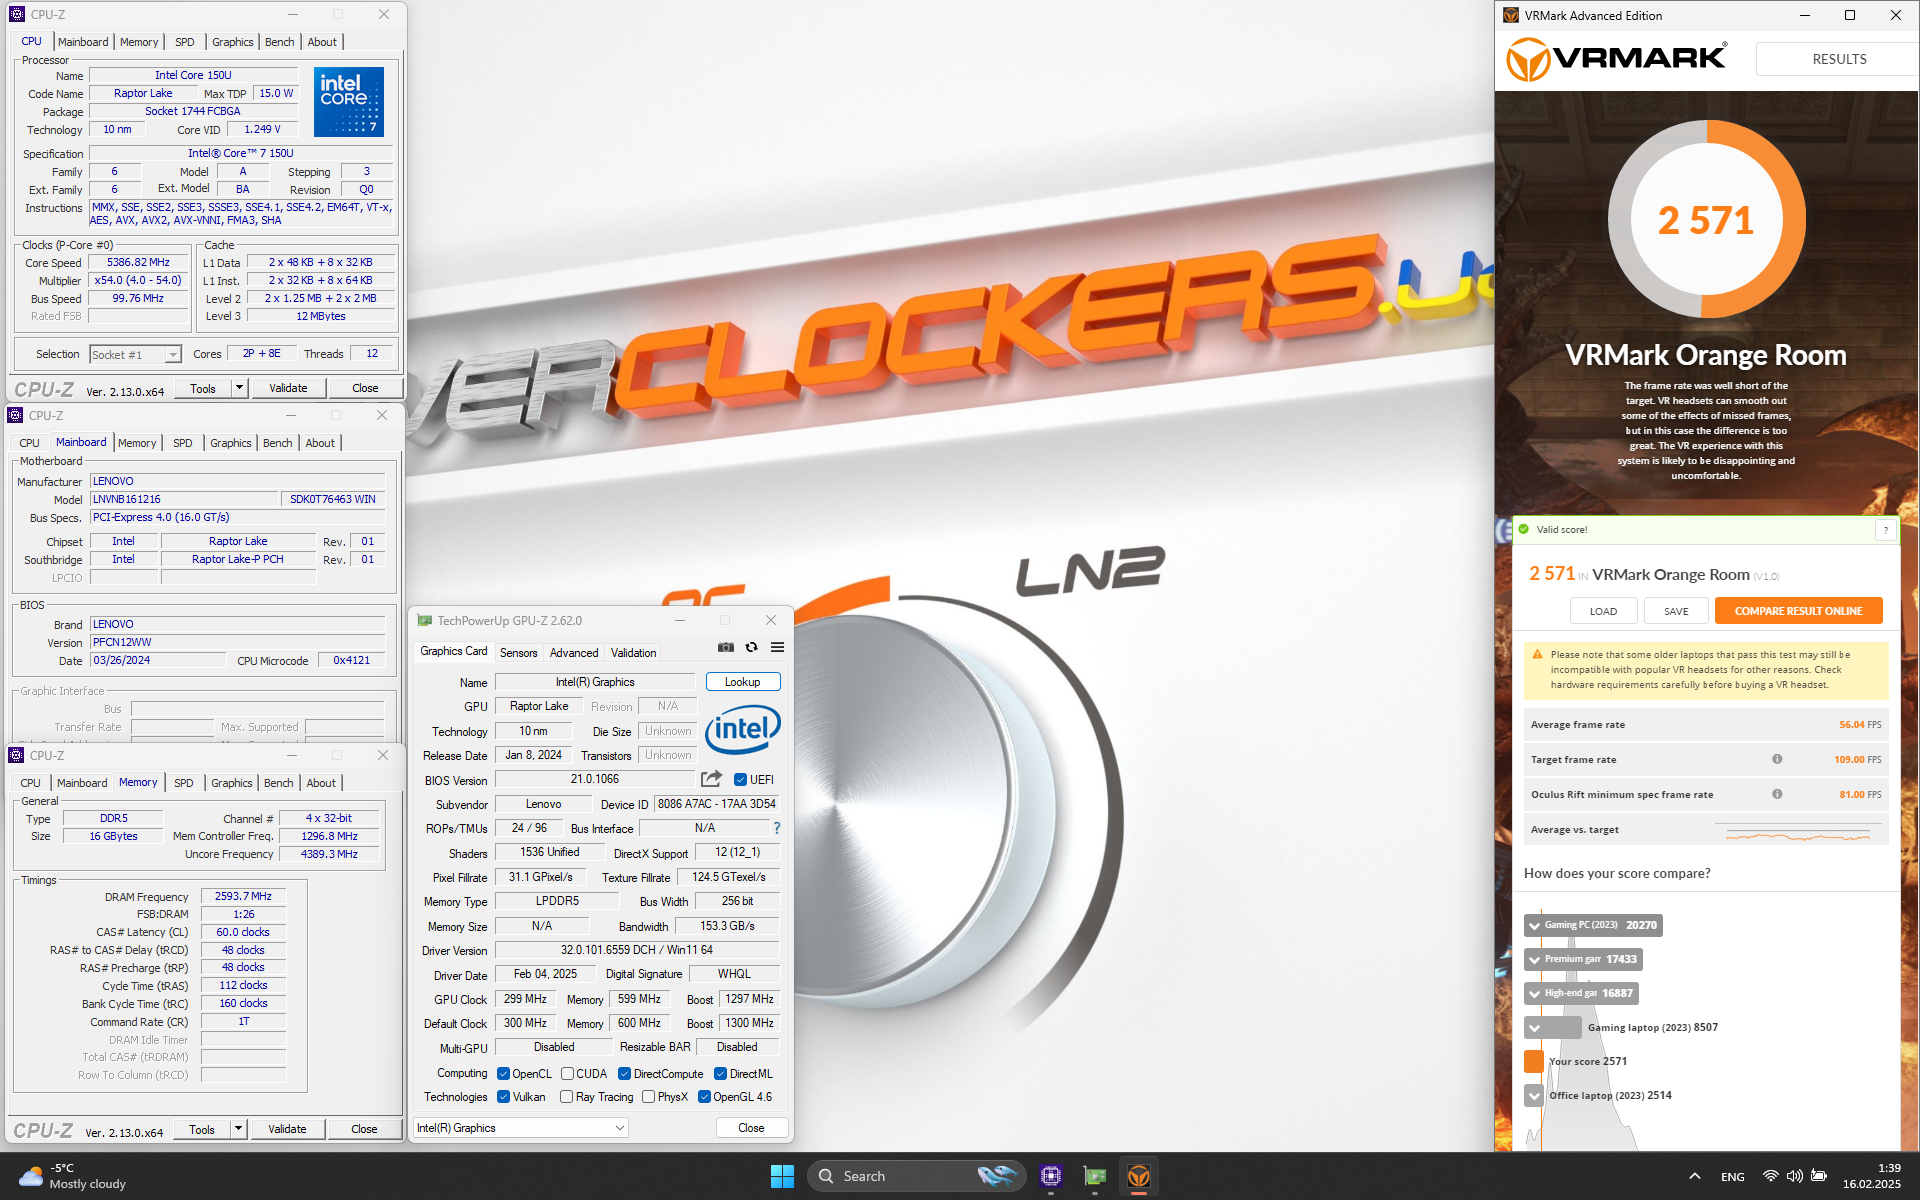1920x1200 pixels.
Task: Open the GPU-Z hamburger menu
Action: point(777,648)
